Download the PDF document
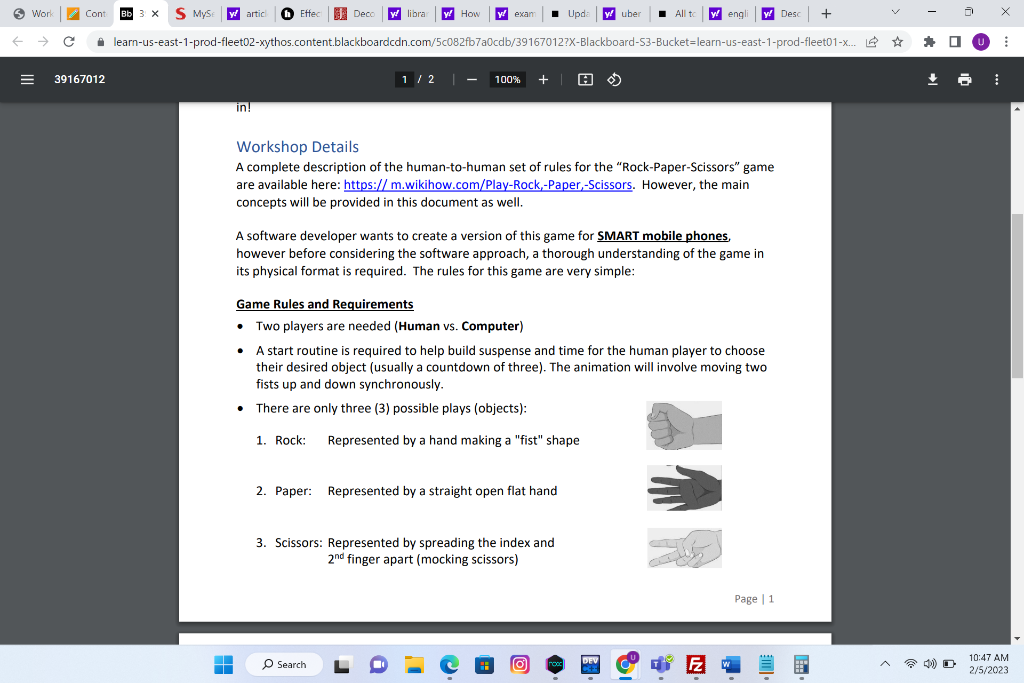Screen dimensions: 1024x683 (x=932, y=79)
